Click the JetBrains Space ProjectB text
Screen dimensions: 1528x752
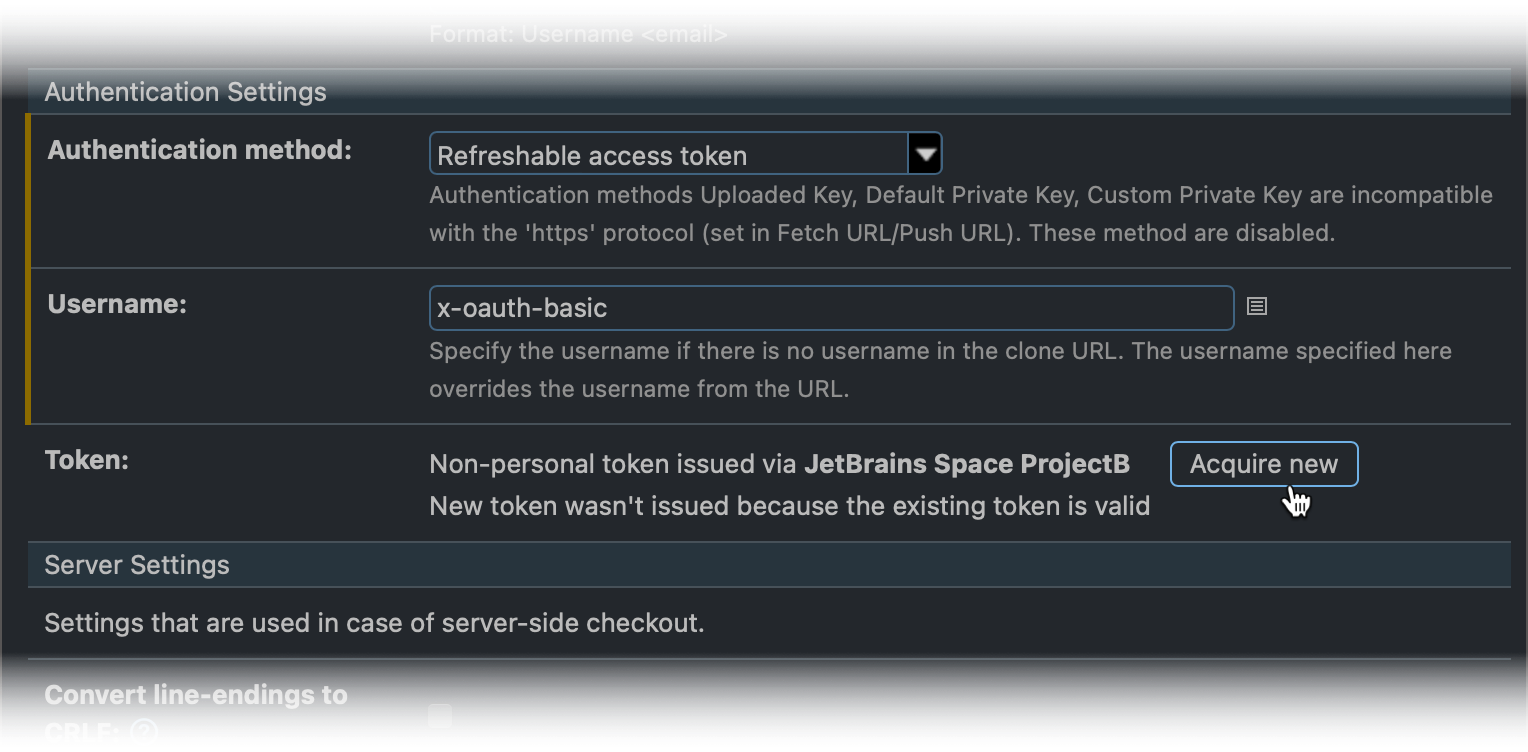[967, 464]
